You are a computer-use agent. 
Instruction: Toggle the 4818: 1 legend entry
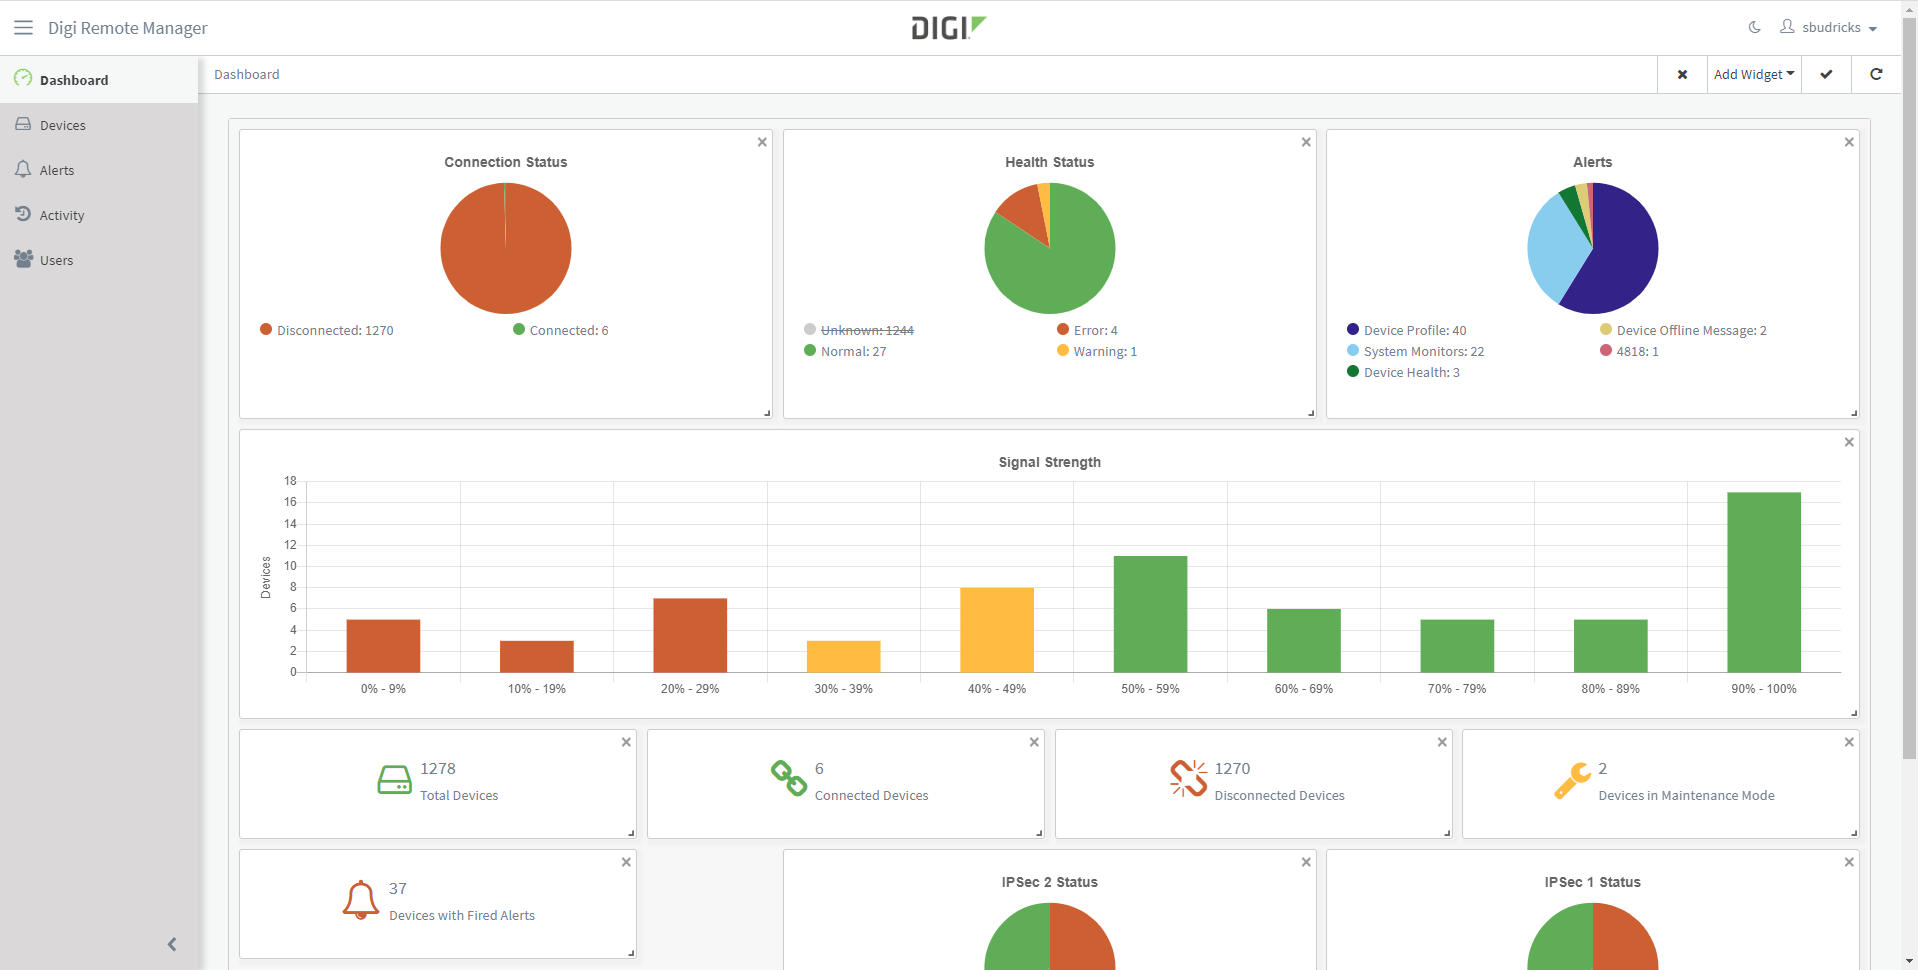pyautogui.click(x=1629, y=351)
